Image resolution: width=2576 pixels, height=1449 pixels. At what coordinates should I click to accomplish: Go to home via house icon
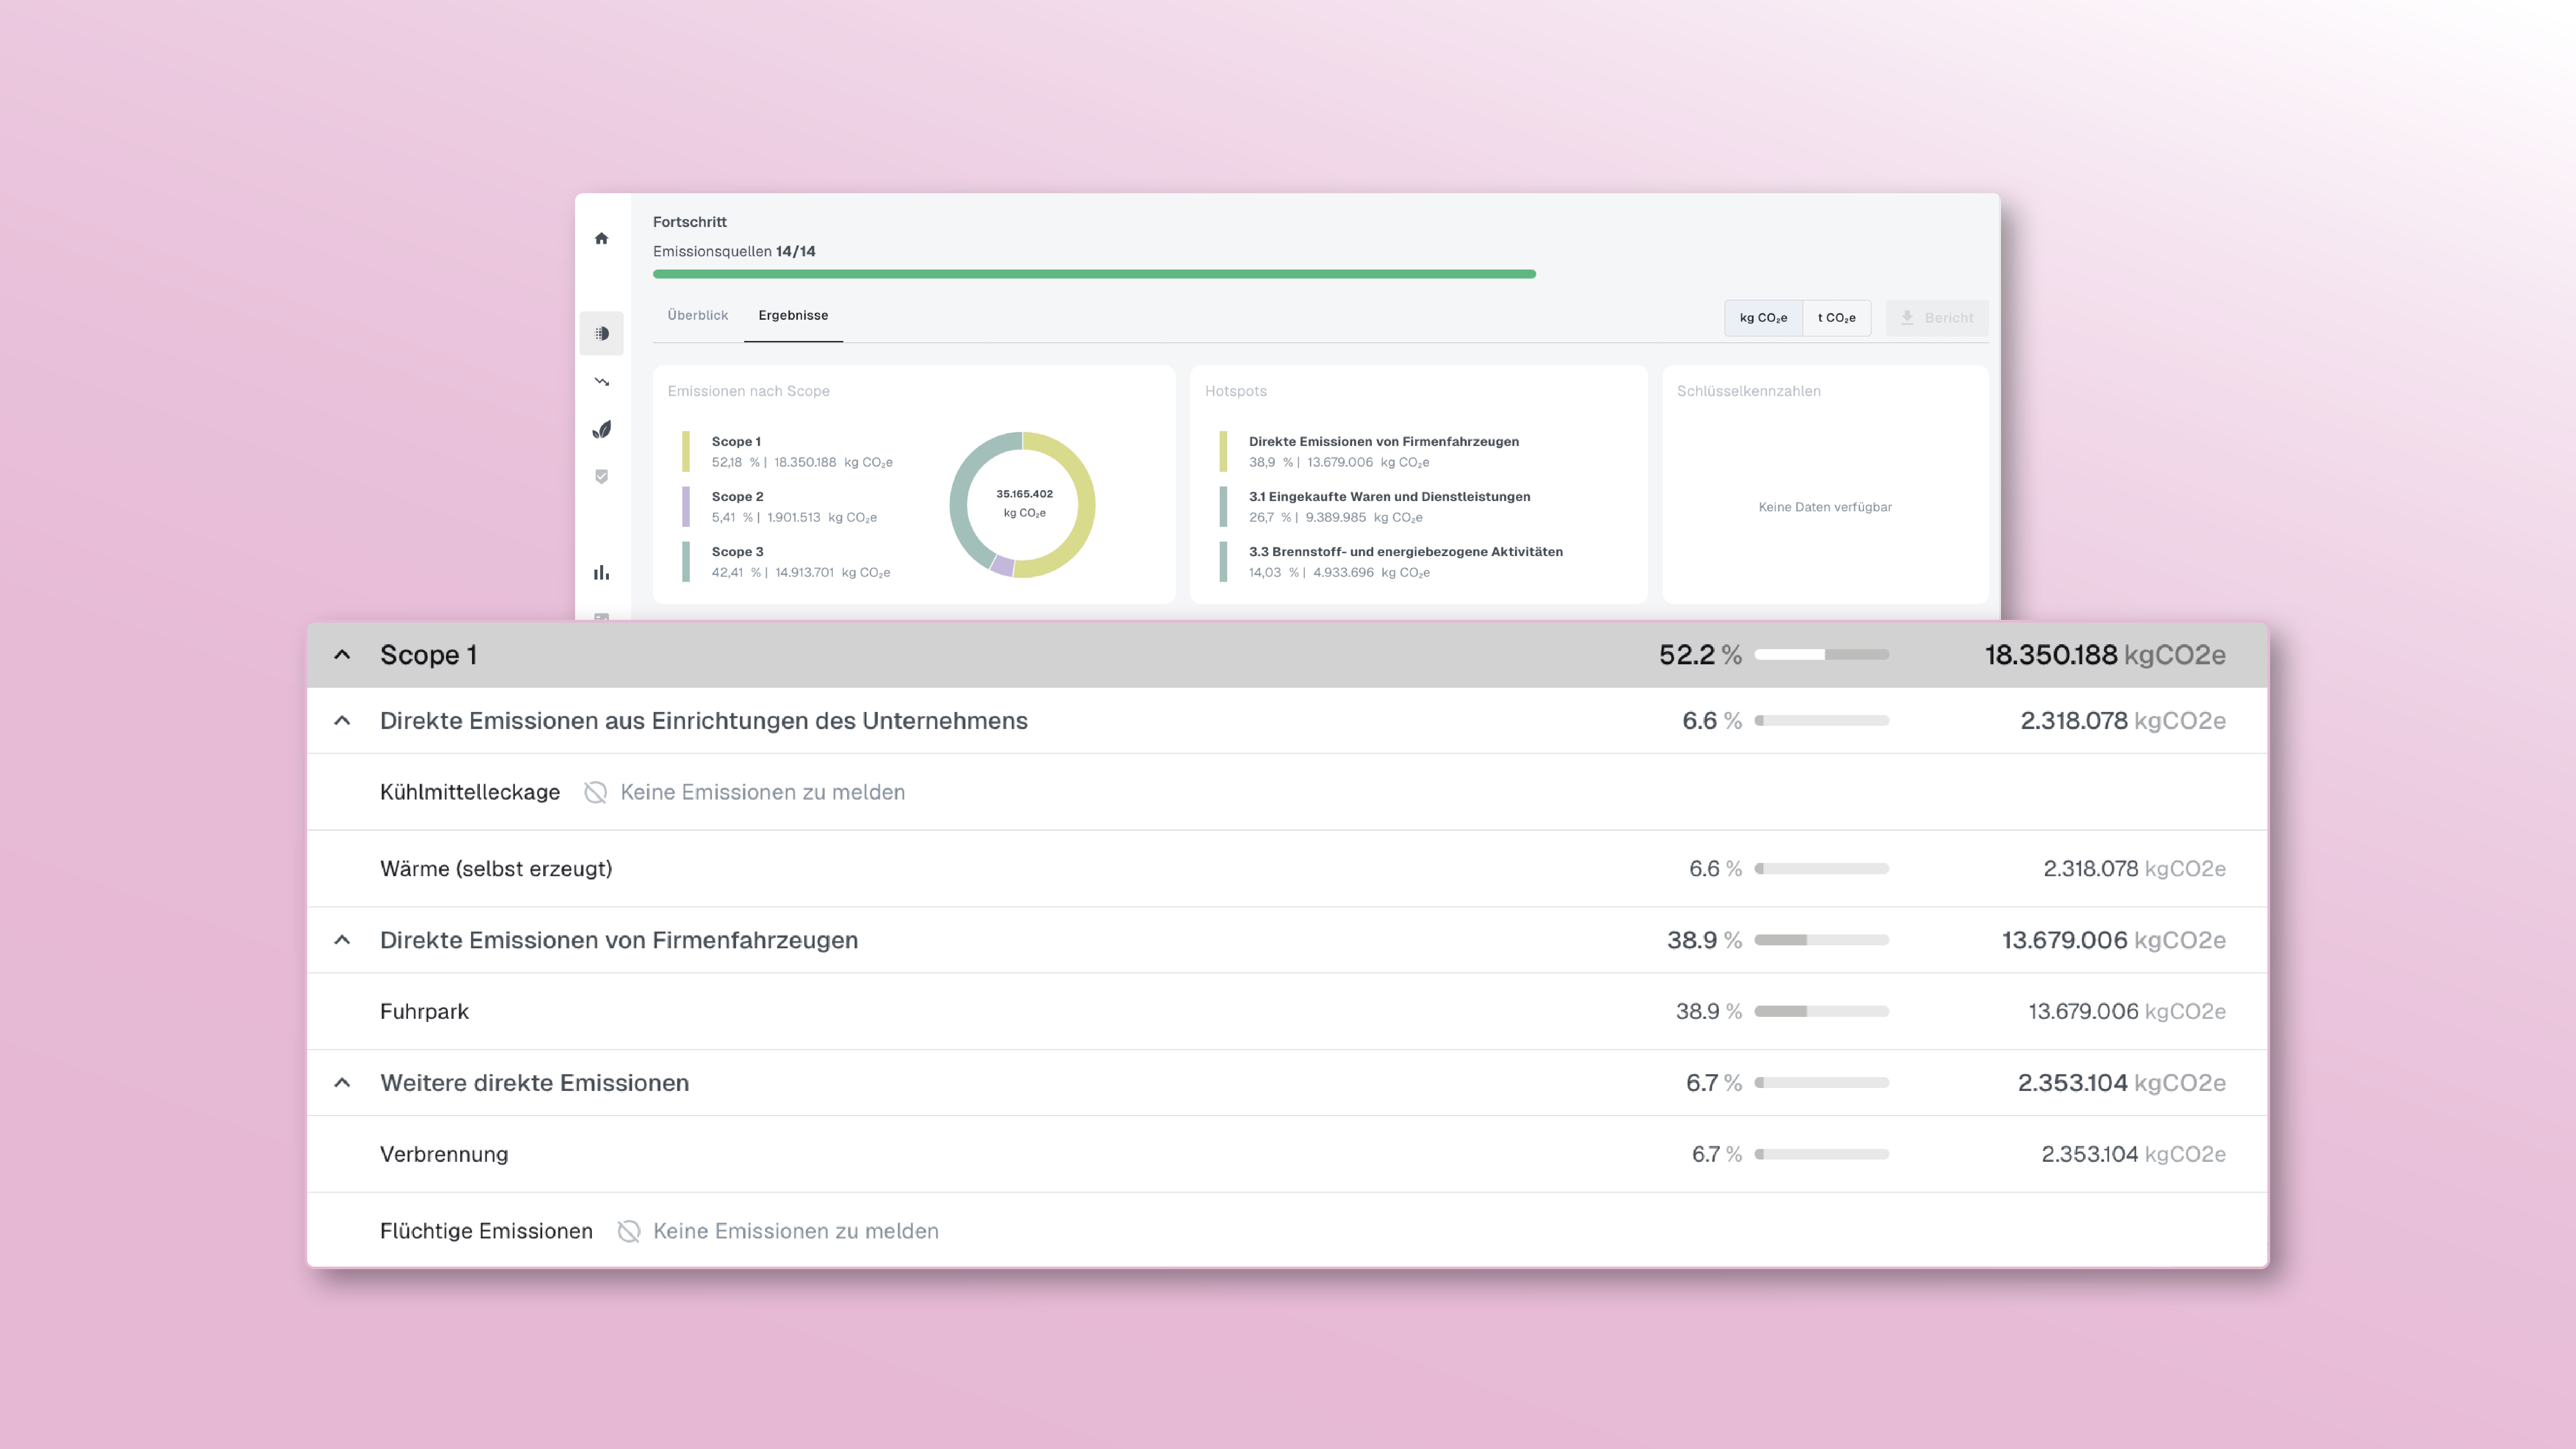(601, 238)
